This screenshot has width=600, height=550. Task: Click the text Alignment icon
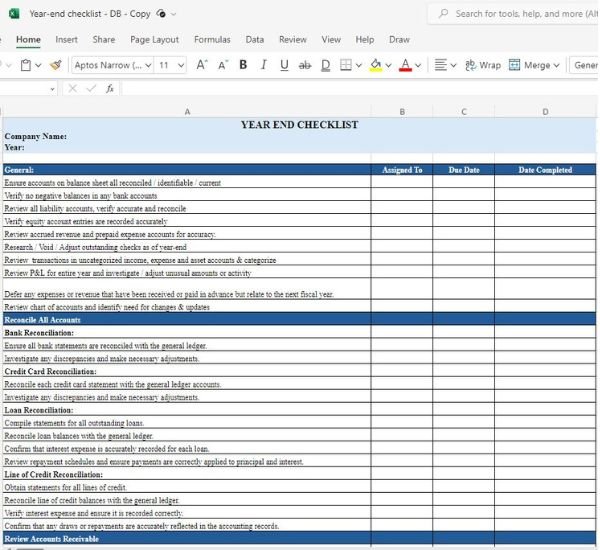[x=440, y=65]
